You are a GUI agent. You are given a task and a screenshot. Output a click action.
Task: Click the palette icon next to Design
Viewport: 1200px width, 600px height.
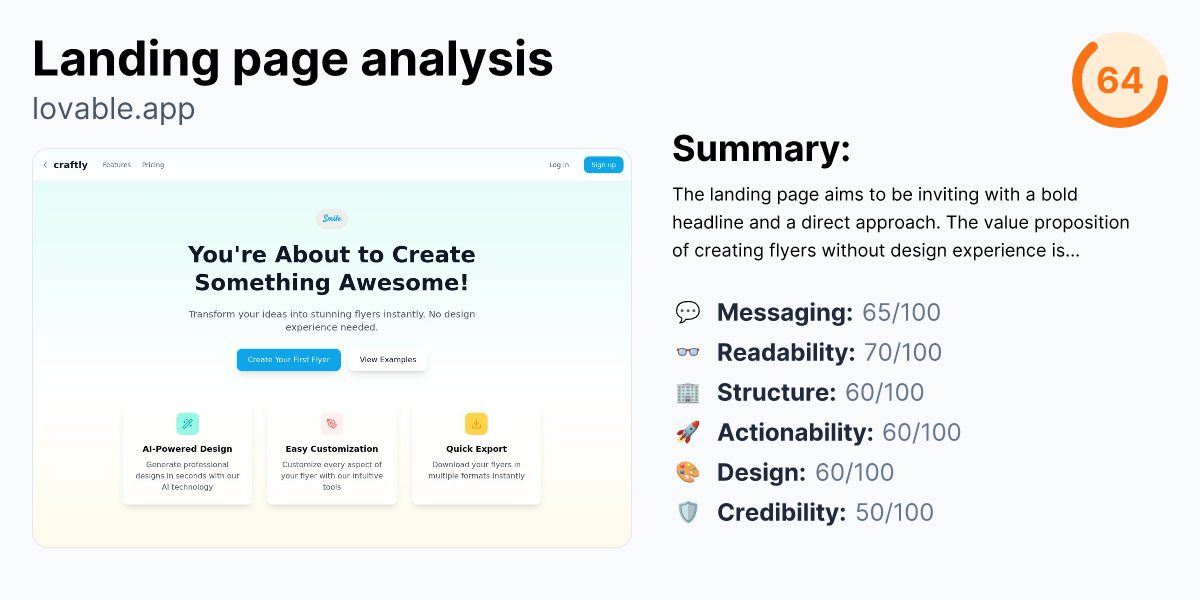point(688,472)
